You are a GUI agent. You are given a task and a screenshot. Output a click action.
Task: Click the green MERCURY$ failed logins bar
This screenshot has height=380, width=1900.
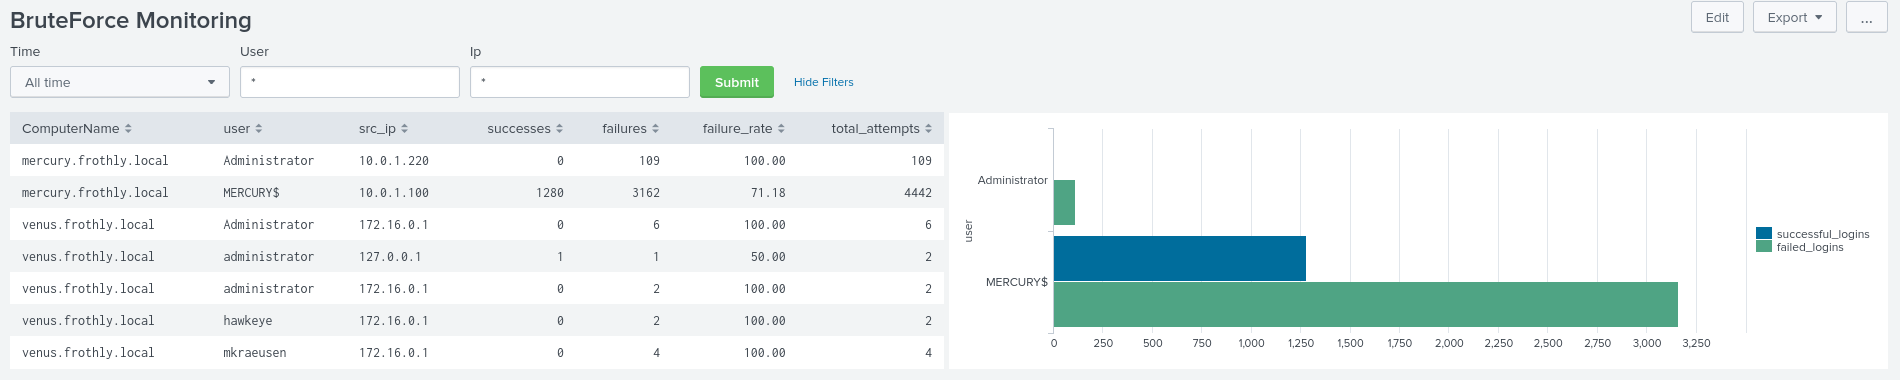point(1366,304)
